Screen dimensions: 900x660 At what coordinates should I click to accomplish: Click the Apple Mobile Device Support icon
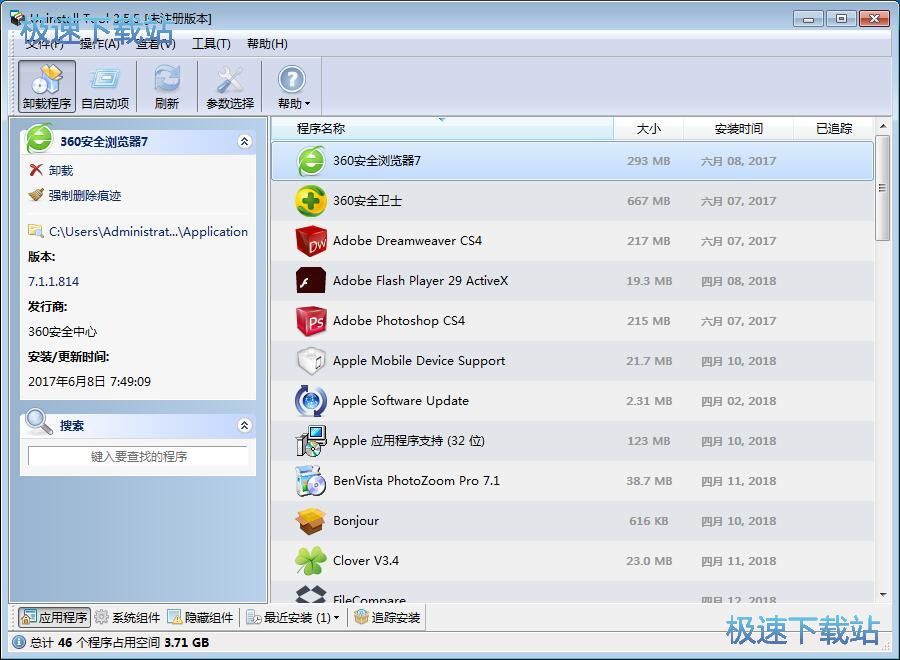tap(311, 361)
